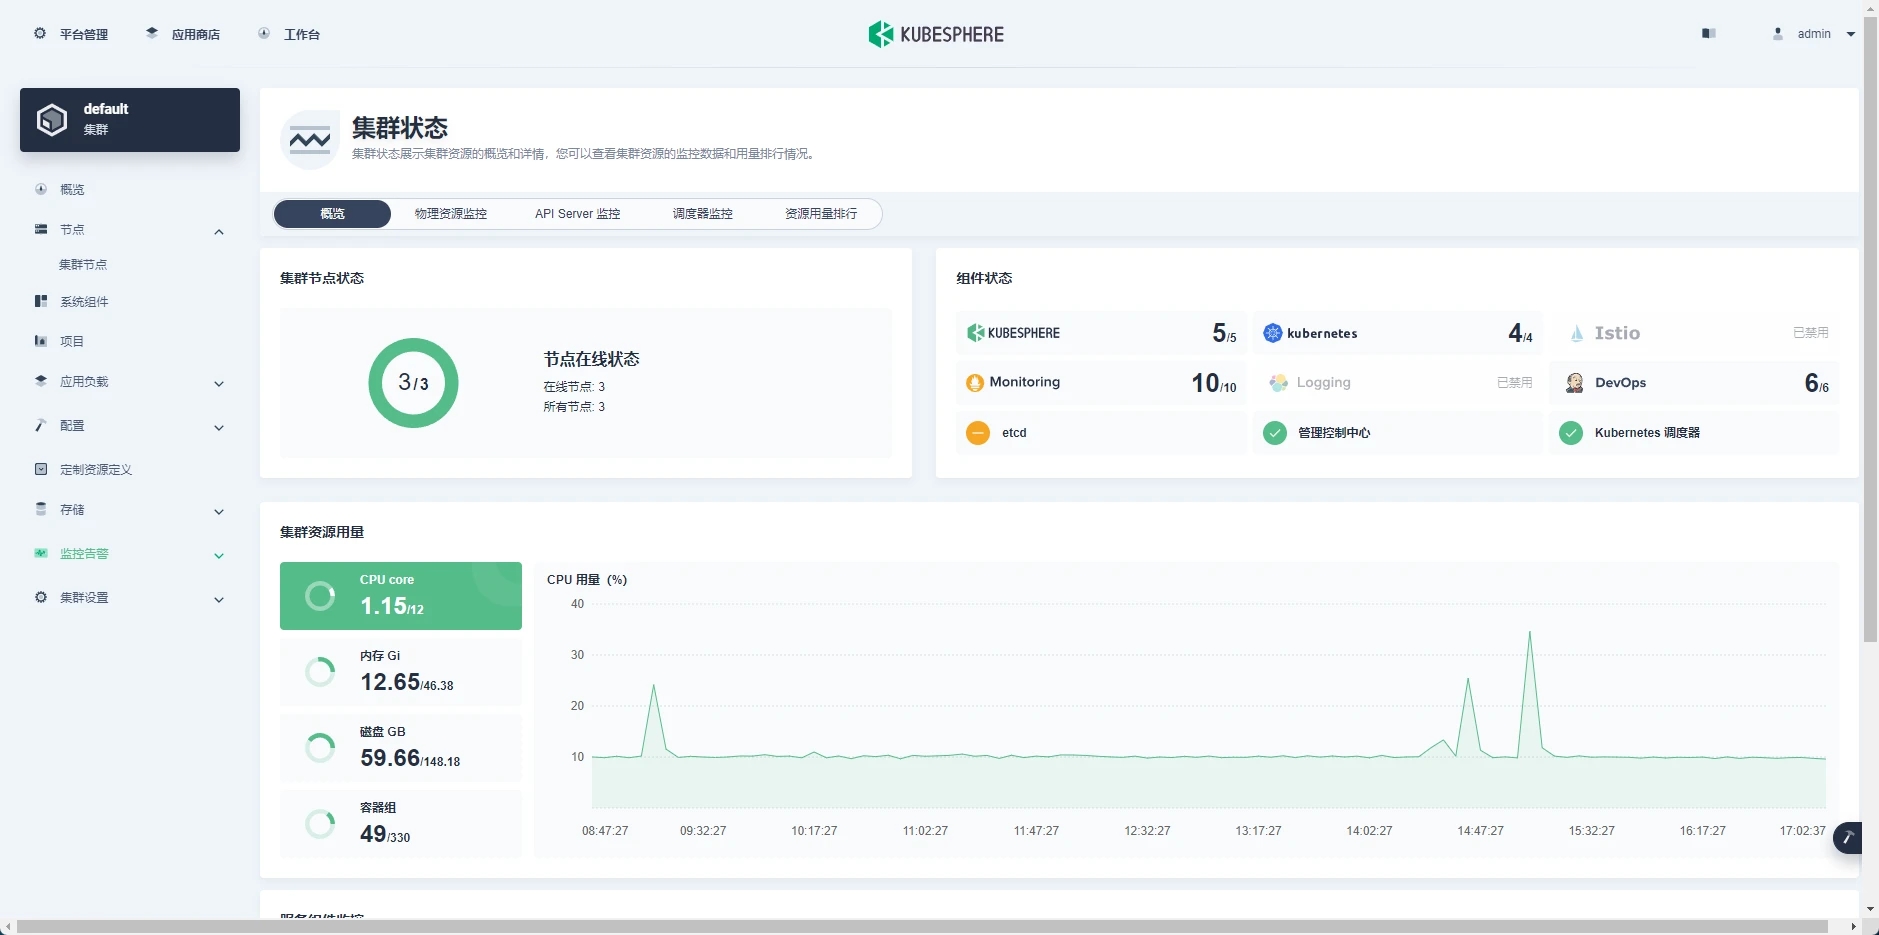Click the Logging component icon
This screenshot has height=935, width=1879.
coord(1278,383)
